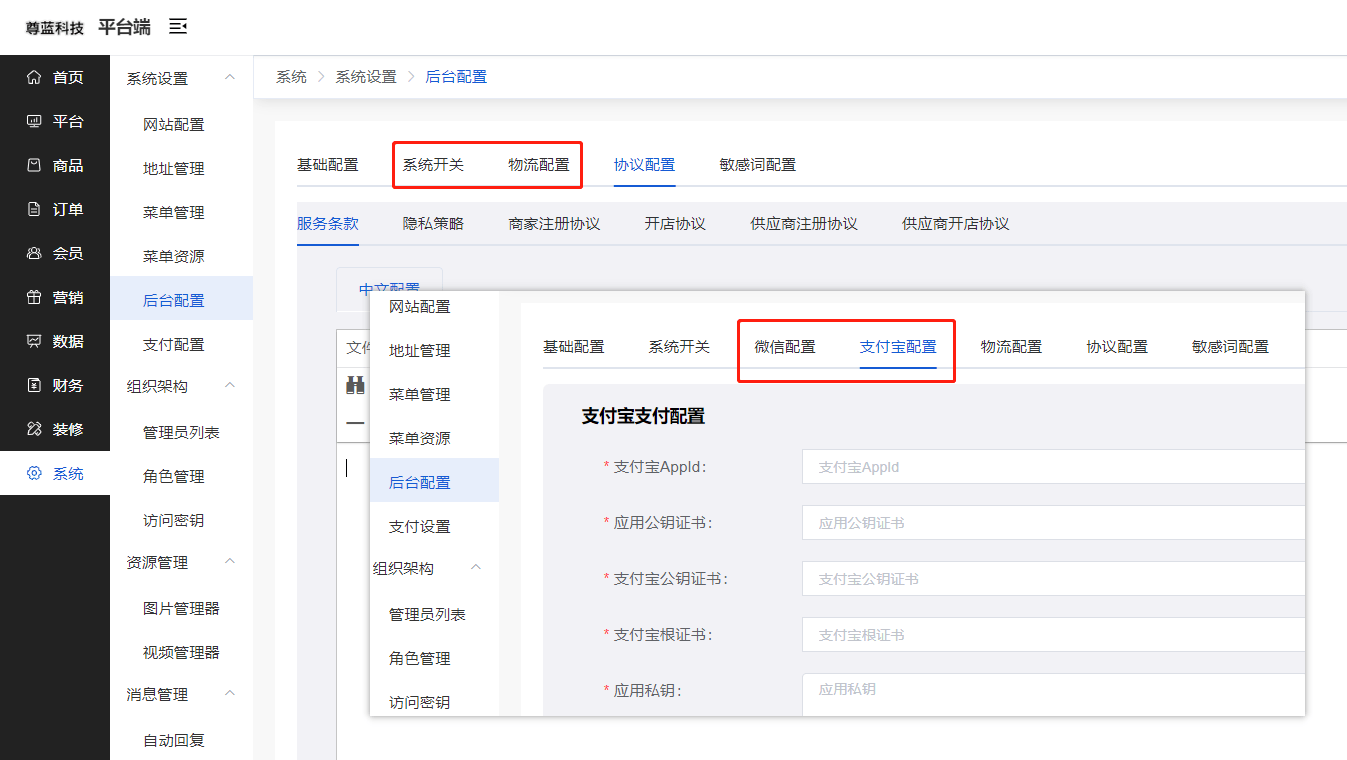Click the horizontal line icon in the editor toolbar
This screenshot has height=760, width=1347.
coord(355,423)
